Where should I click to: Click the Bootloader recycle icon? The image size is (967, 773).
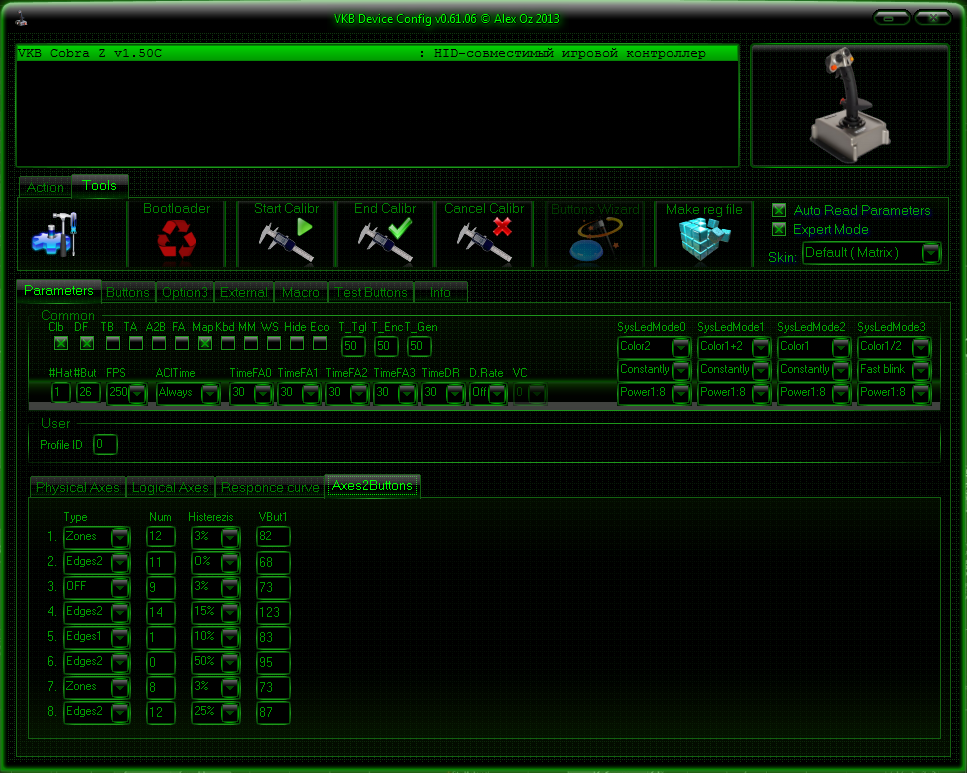pos(176,240)
